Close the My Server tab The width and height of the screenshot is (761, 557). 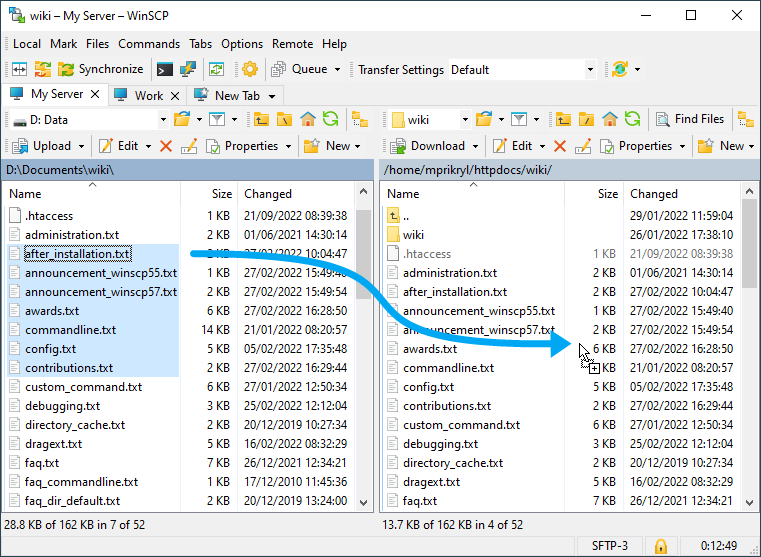pos(95,94)
